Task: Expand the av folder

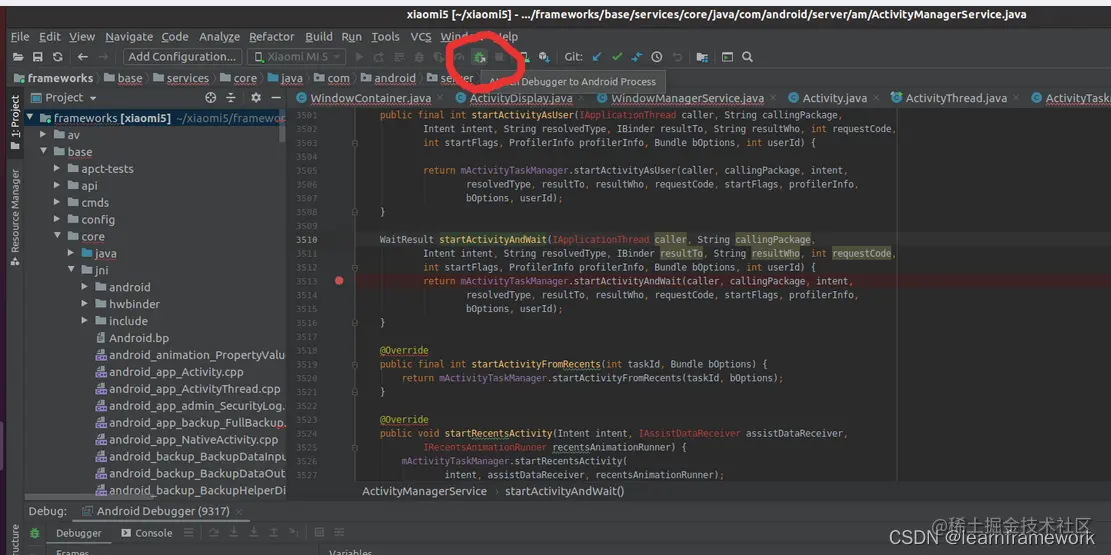Action: pos(44,135)
